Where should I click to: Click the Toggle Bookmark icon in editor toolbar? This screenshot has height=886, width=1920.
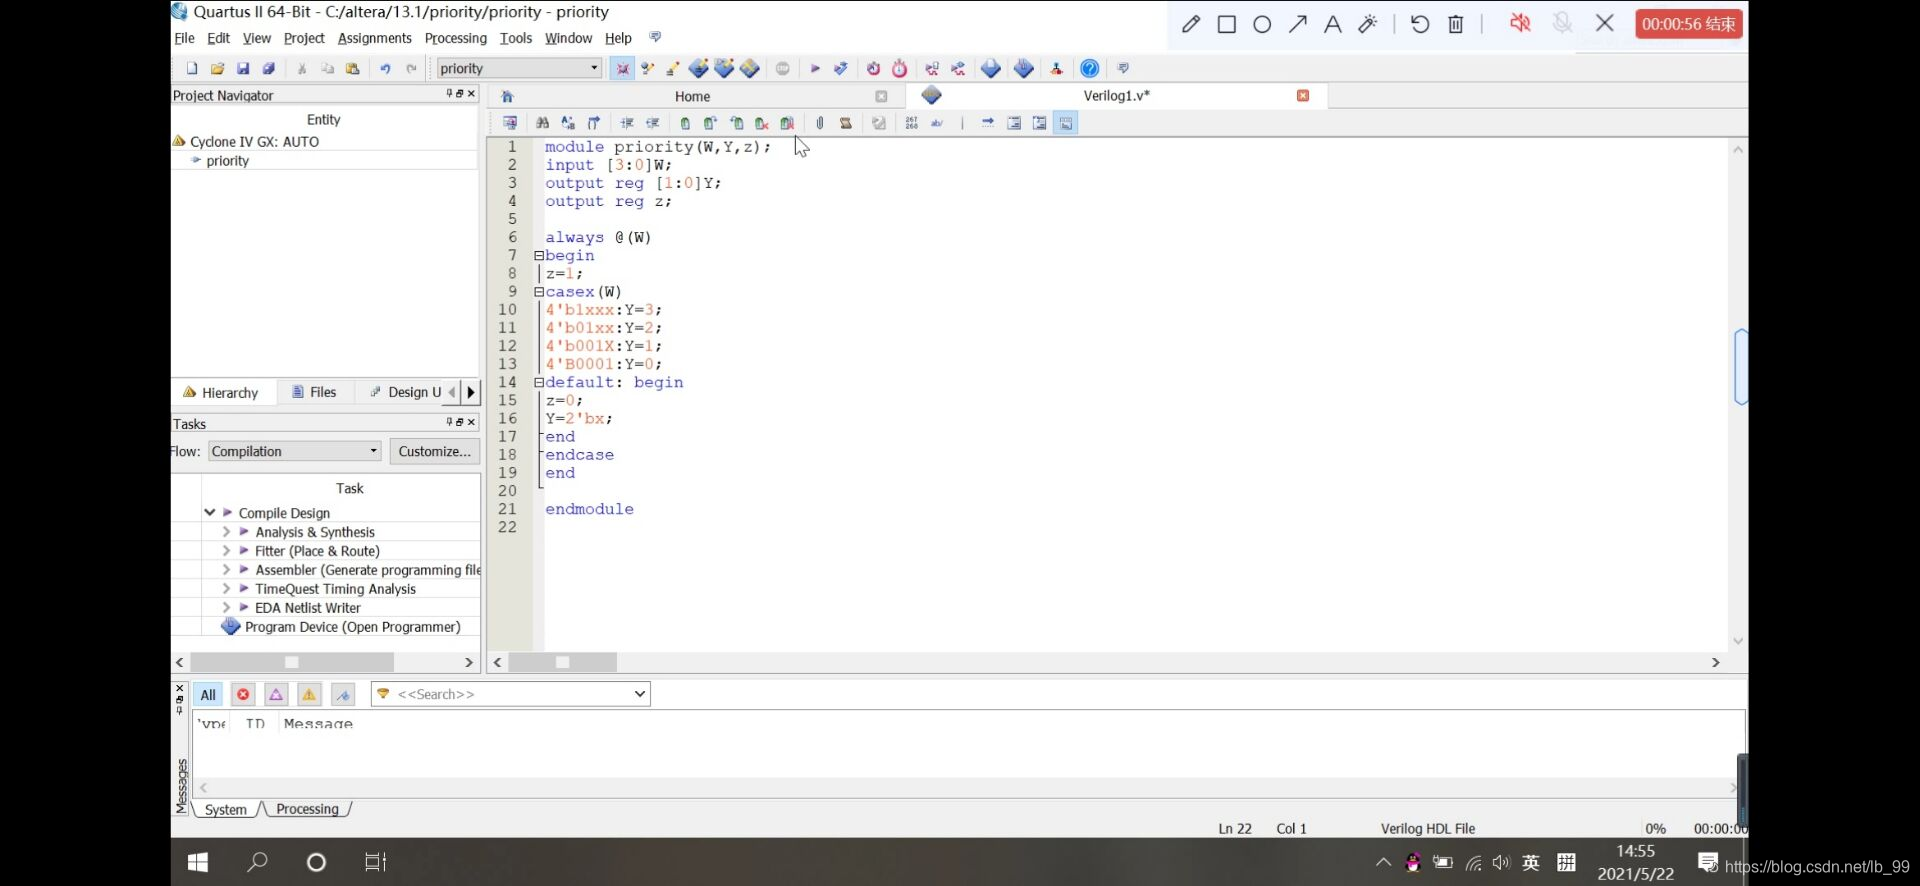(685, 123)
